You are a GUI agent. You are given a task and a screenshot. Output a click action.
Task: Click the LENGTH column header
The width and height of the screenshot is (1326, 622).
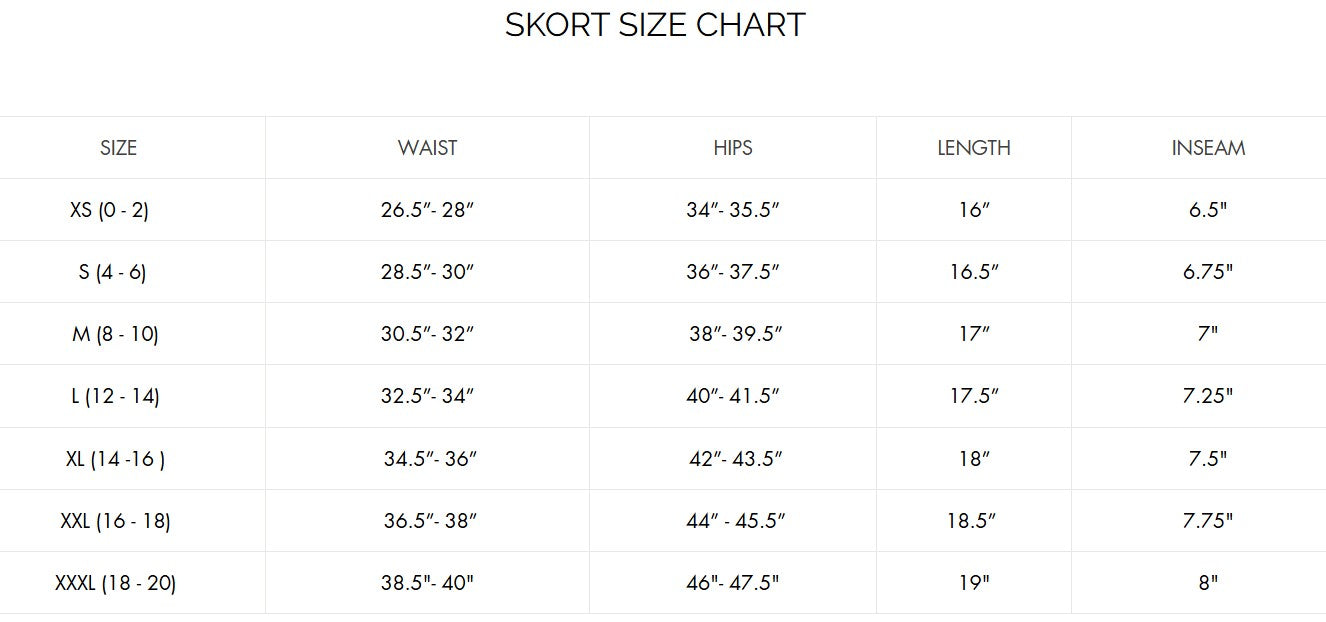(x=973, y=148)
